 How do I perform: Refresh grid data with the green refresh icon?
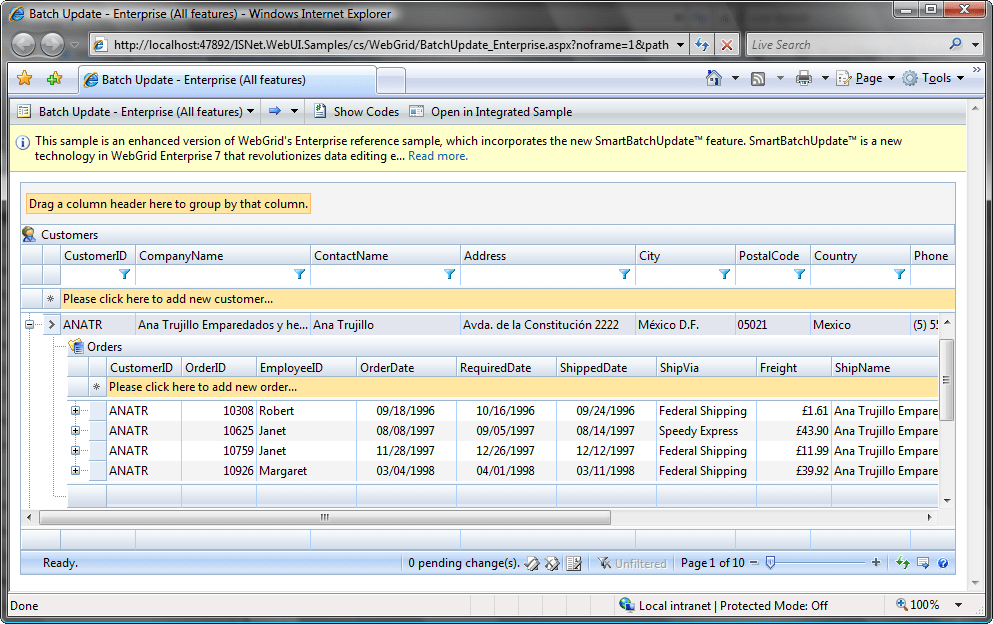tap(902, 562)
